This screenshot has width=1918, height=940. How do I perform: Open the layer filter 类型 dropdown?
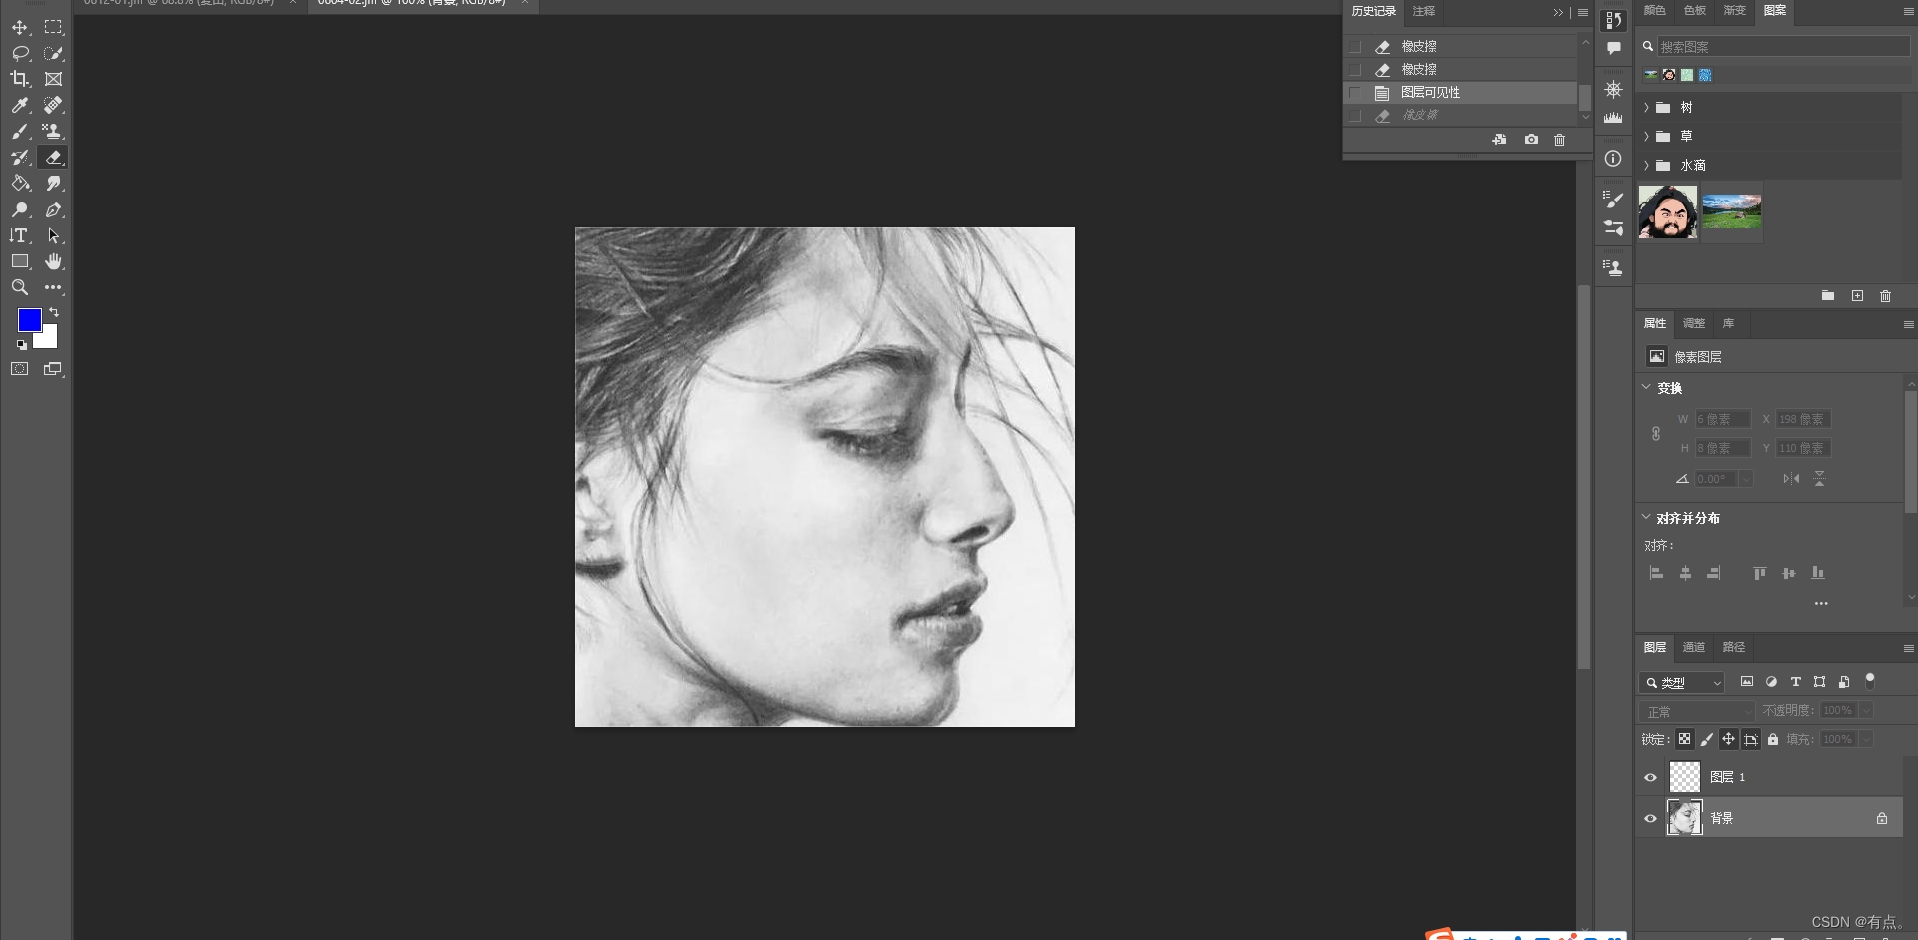pos(1681,682)
